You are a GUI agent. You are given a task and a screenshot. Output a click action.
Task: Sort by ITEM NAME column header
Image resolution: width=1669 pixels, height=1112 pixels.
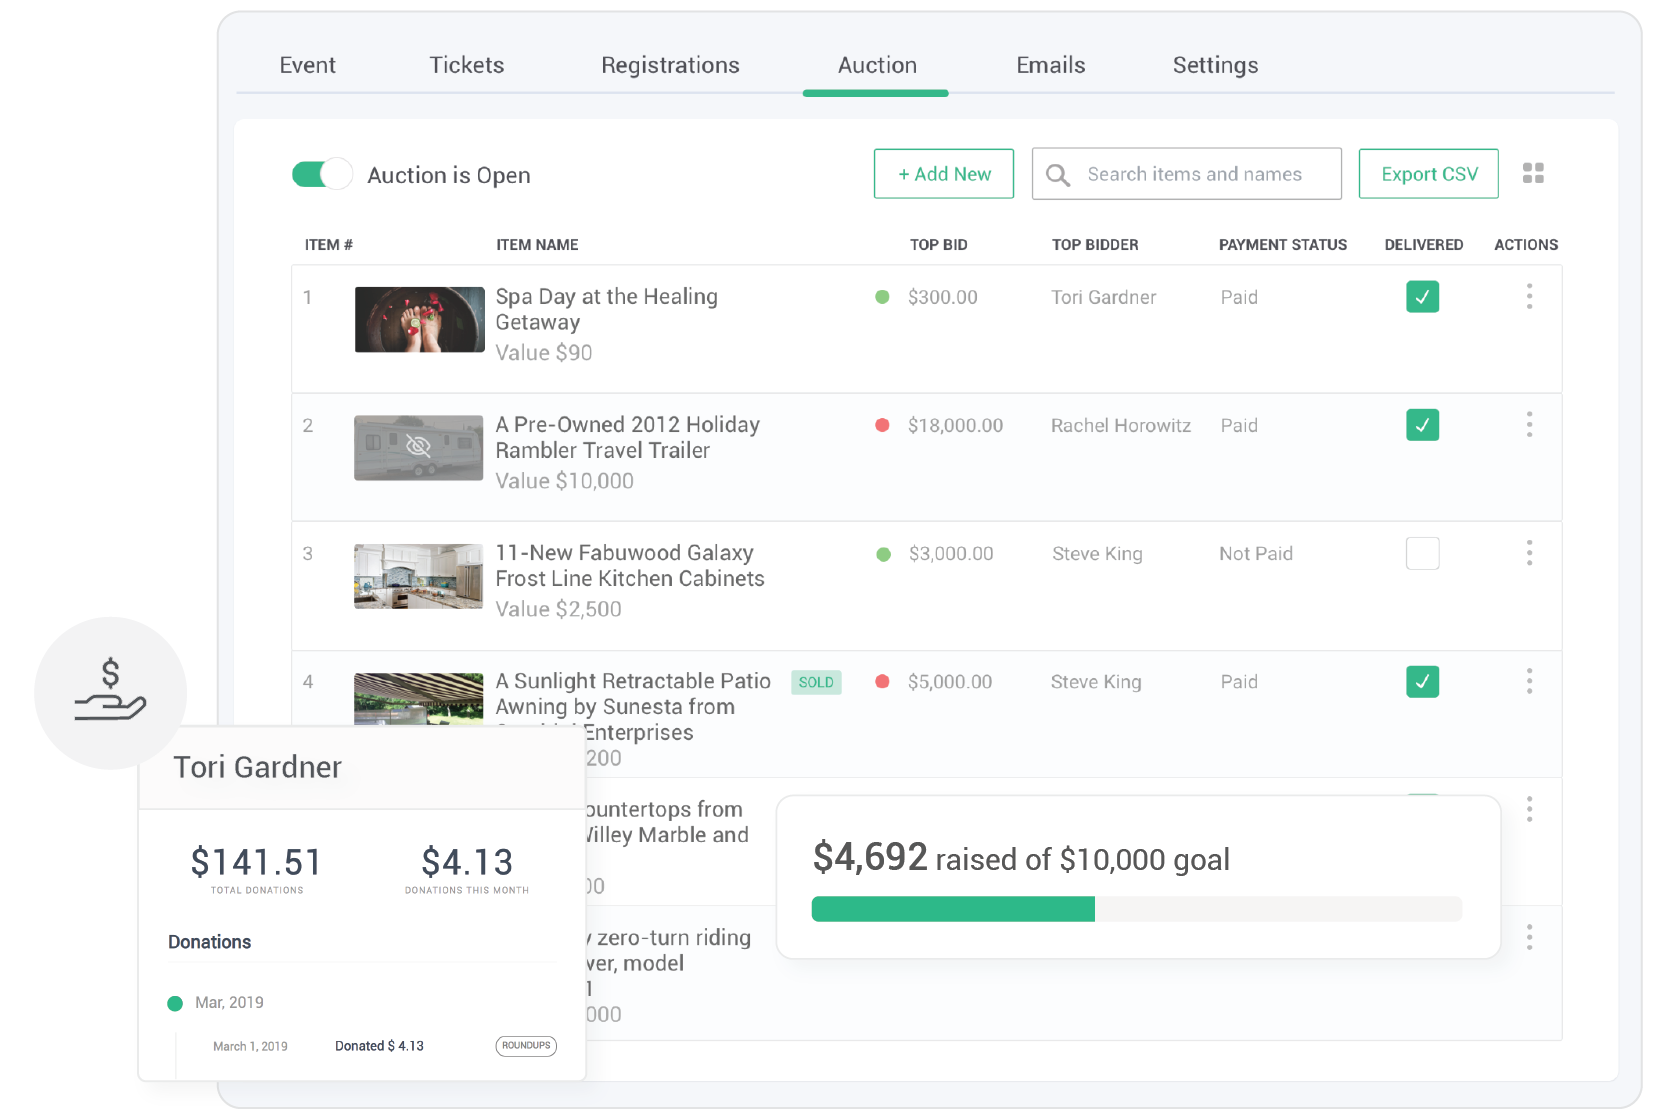[537, 245]
